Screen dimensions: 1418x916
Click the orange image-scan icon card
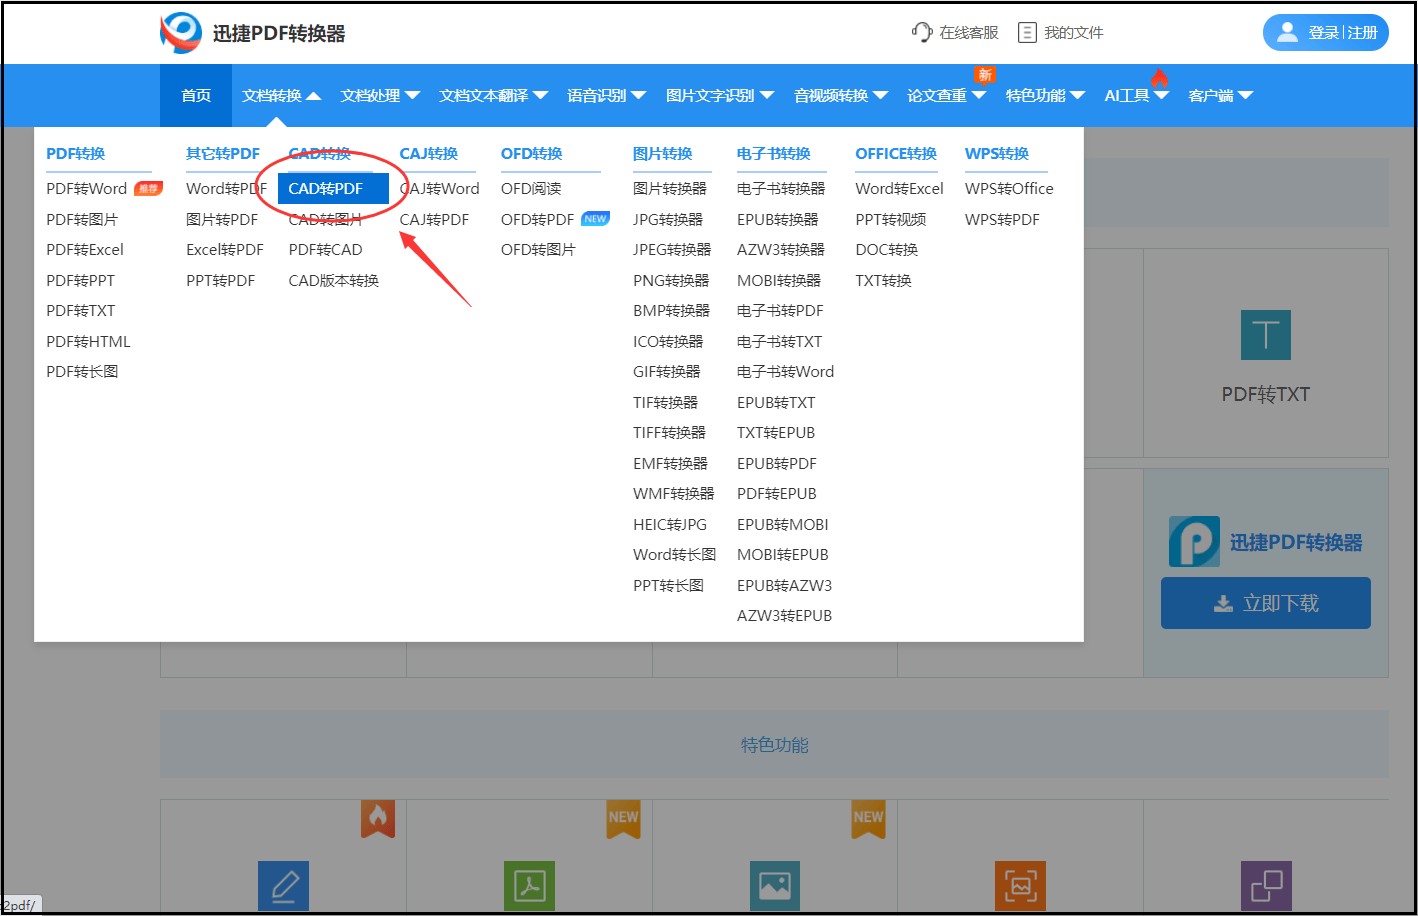pos(1021,885)
